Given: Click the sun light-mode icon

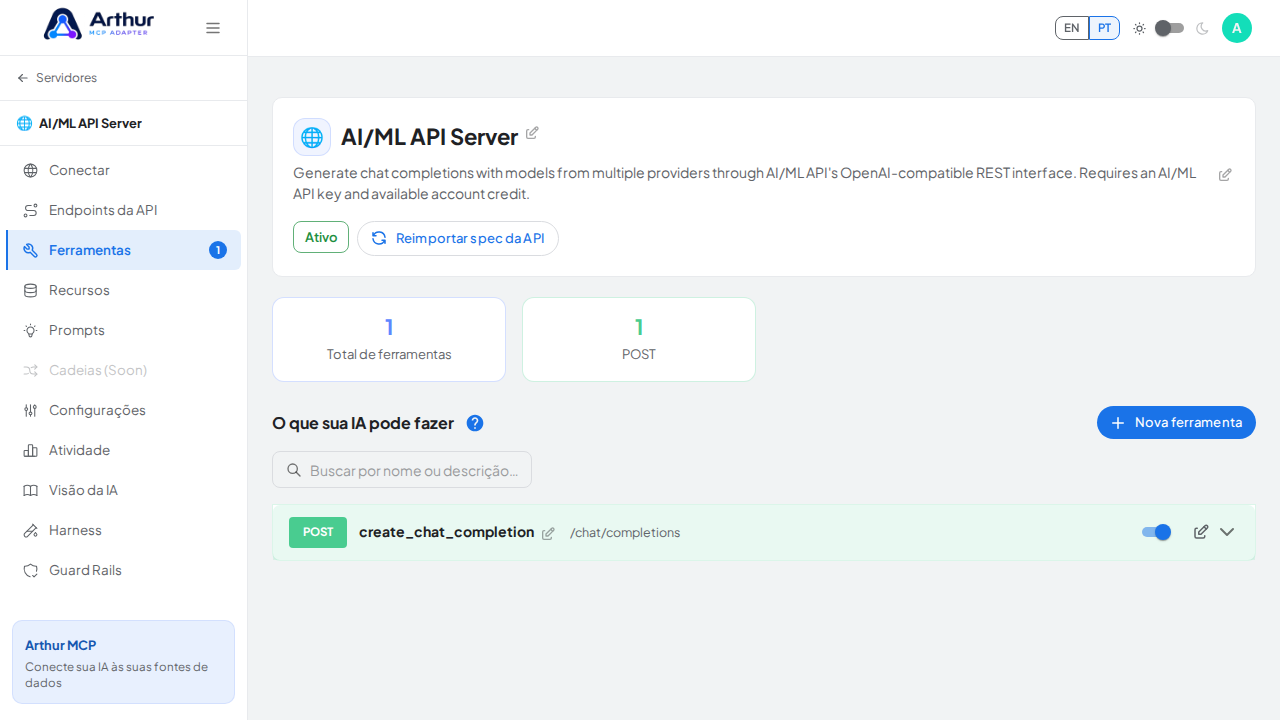Looking at the screenshot, I should click(x=1139, y=28).
